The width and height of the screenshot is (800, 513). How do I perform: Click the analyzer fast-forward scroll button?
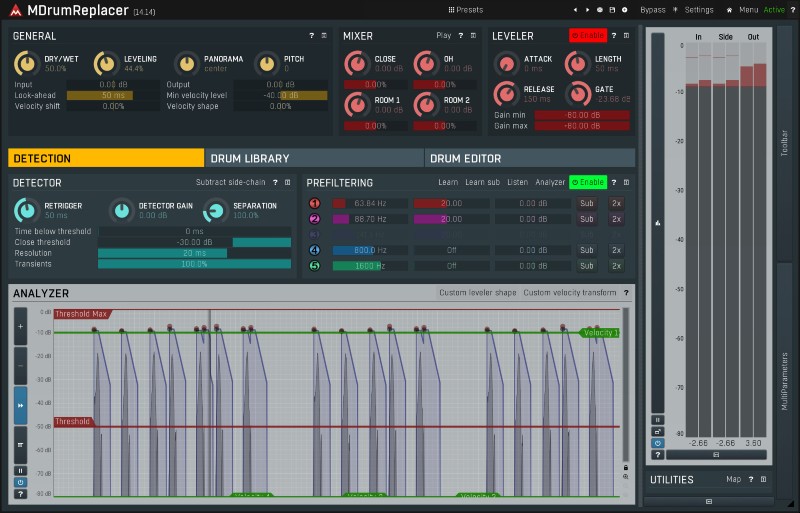tap(21, 405)
